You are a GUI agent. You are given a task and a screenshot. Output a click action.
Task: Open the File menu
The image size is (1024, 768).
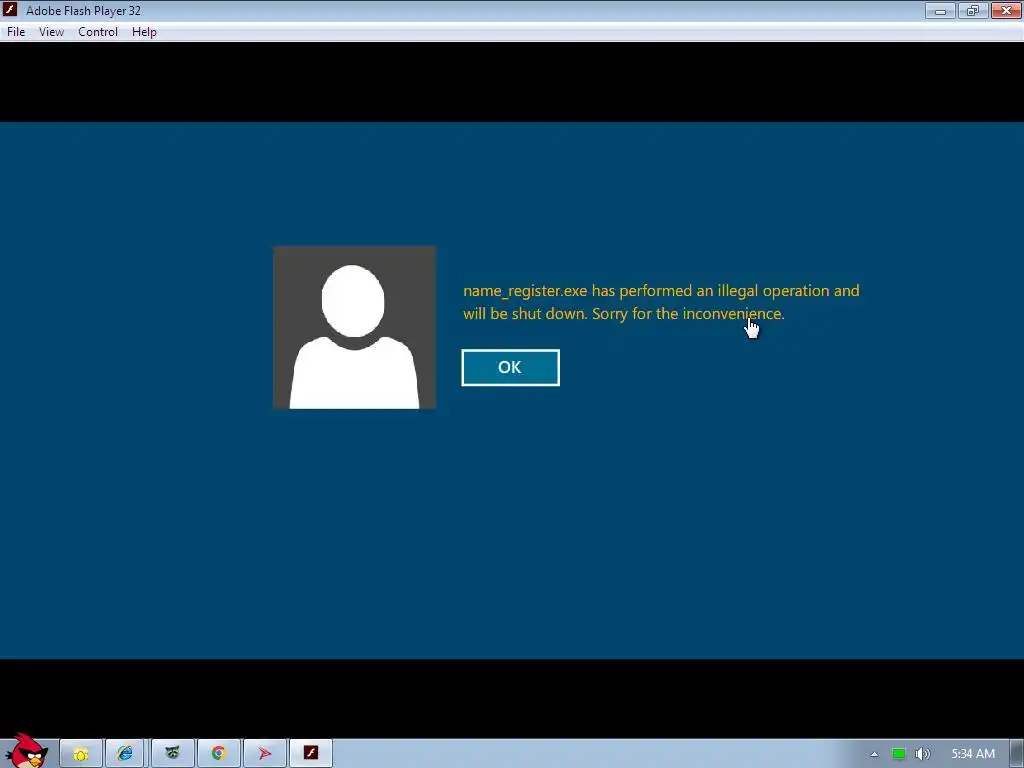click(x=16, y=32)
